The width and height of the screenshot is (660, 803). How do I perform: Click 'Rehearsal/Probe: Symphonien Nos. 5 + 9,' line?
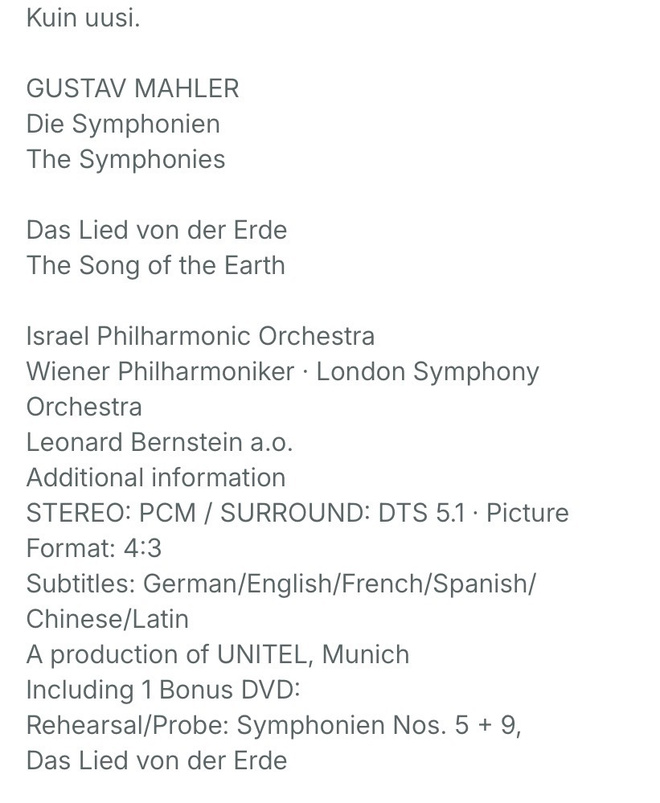pos(274,726)
